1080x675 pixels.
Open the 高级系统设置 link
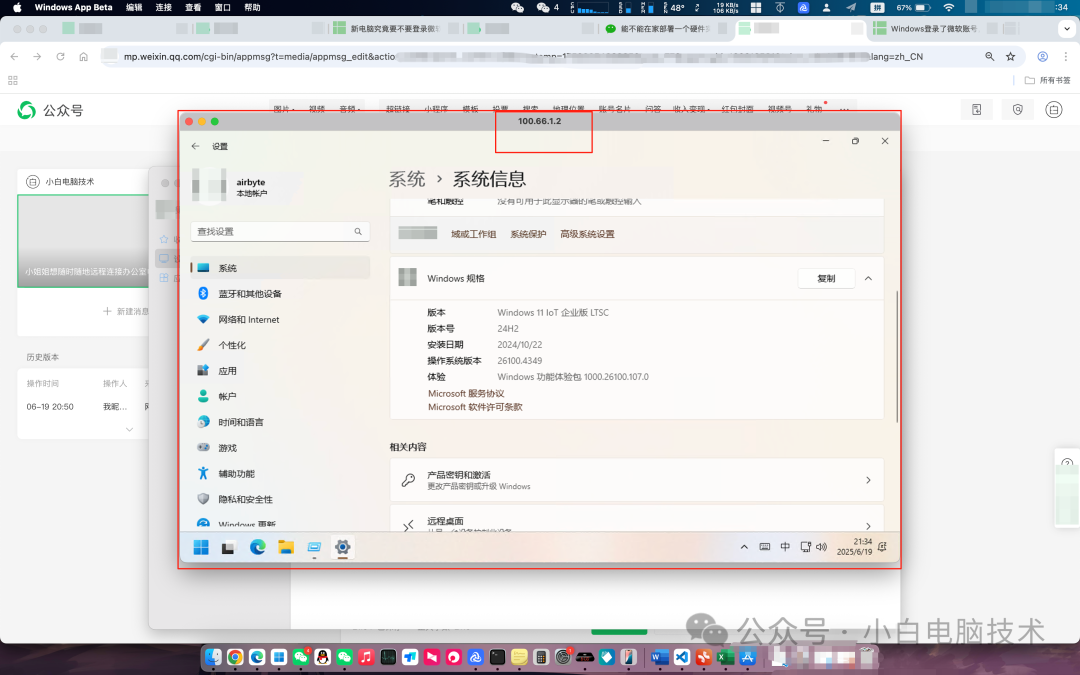tap(587, 234)
